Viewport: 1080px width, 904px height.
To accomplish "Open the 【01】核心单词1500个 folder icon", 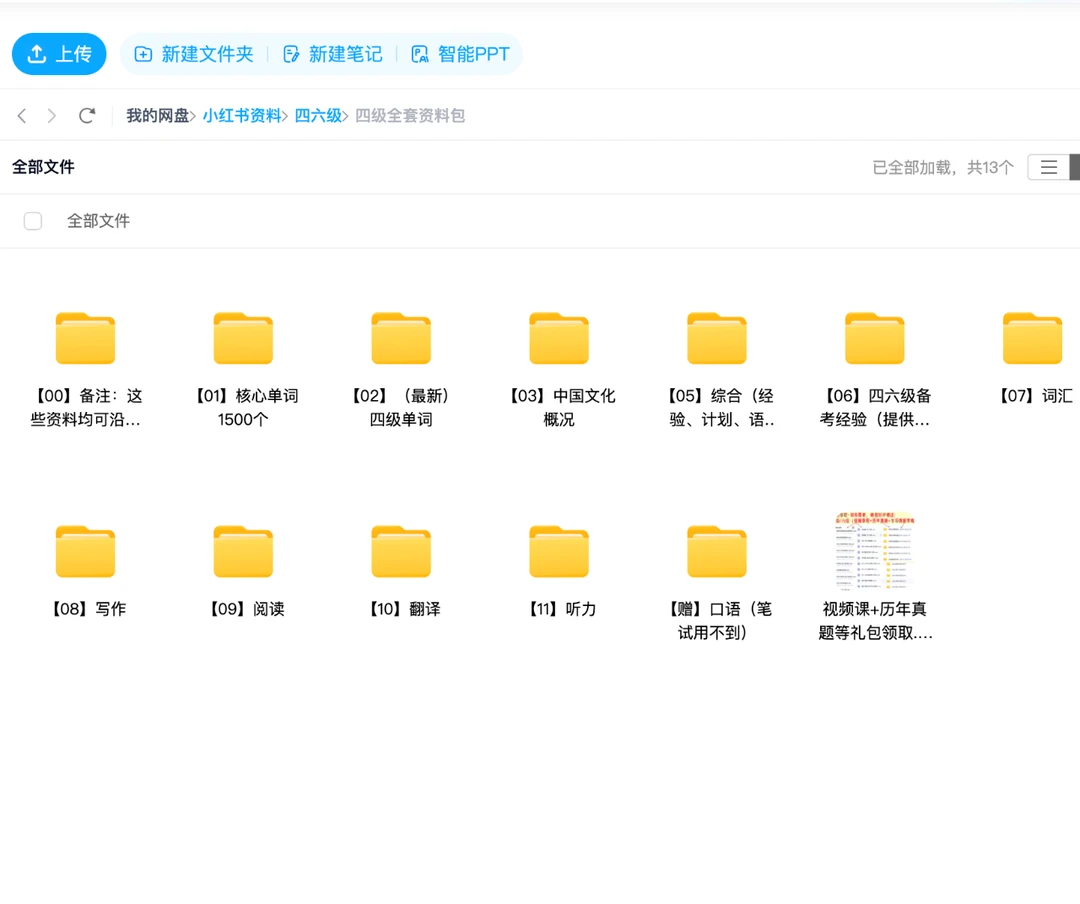I will (243, 338).
